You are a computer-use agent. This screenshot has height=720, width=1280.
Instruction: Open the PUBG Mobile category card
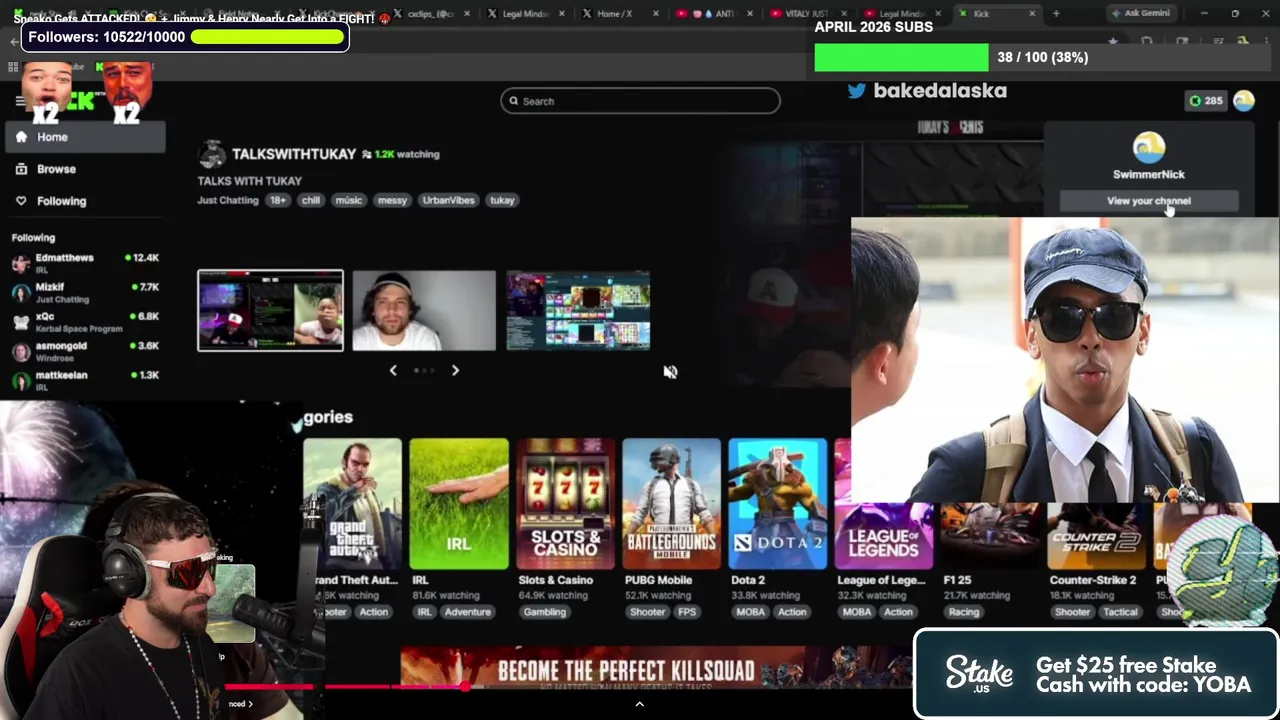pos(671,504)
